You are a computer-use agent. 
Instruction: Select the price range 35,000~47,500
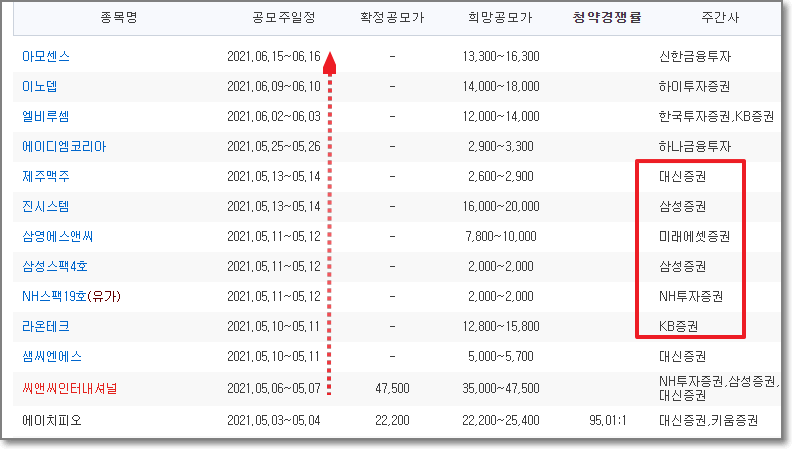501,388
